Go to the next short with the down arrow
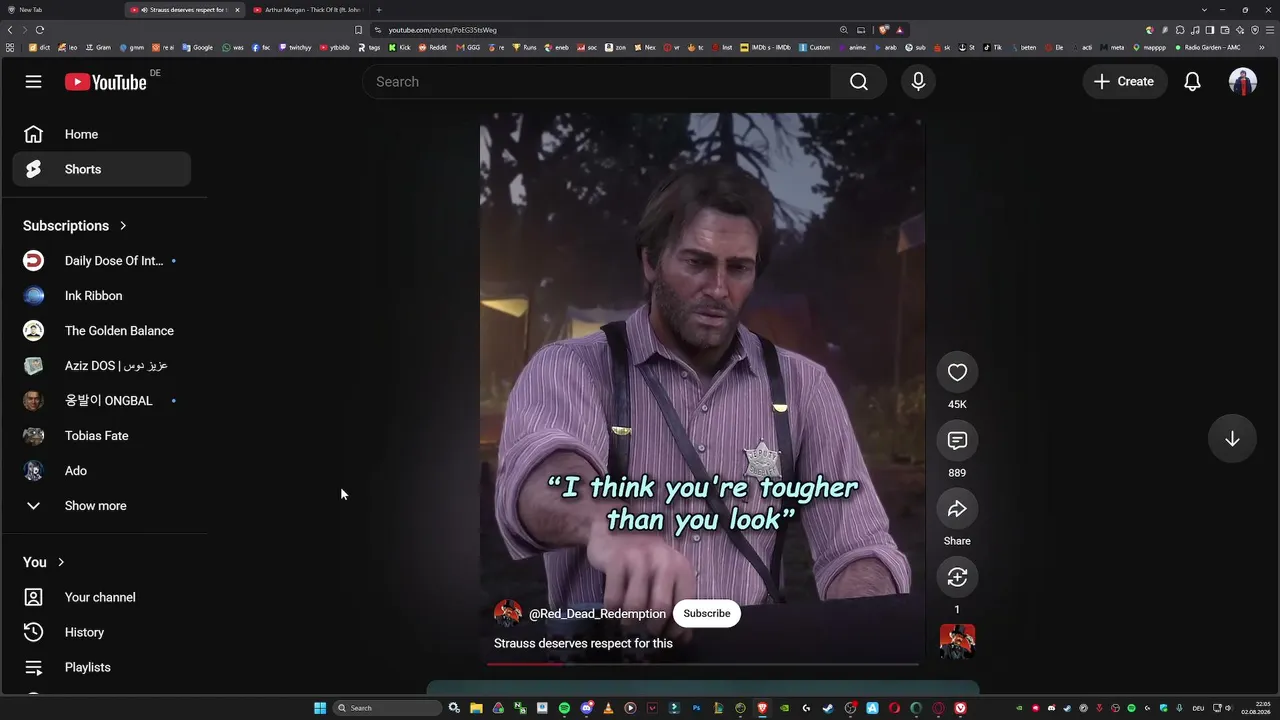 pos(1232,439)
